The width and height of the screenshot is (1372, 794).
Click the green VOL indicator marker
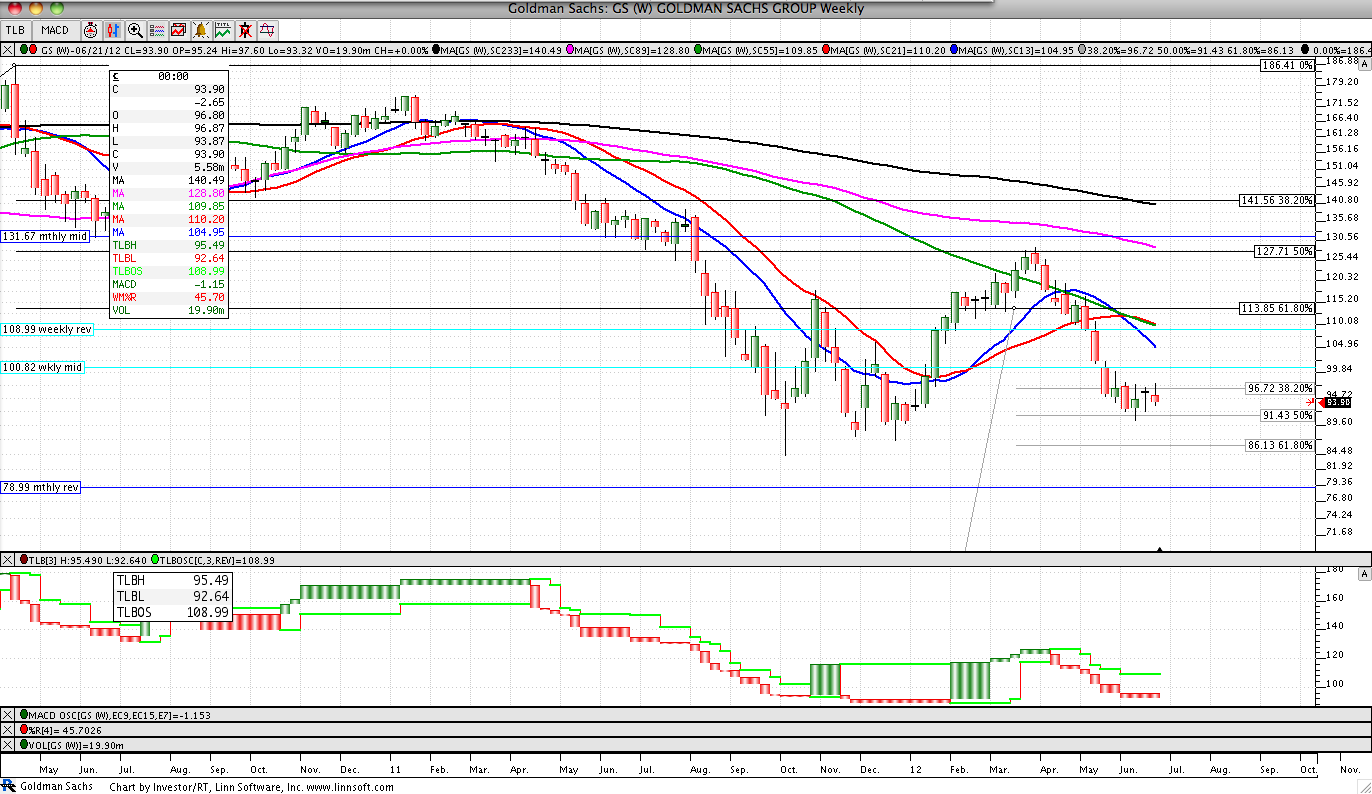(x=24, y=745)
